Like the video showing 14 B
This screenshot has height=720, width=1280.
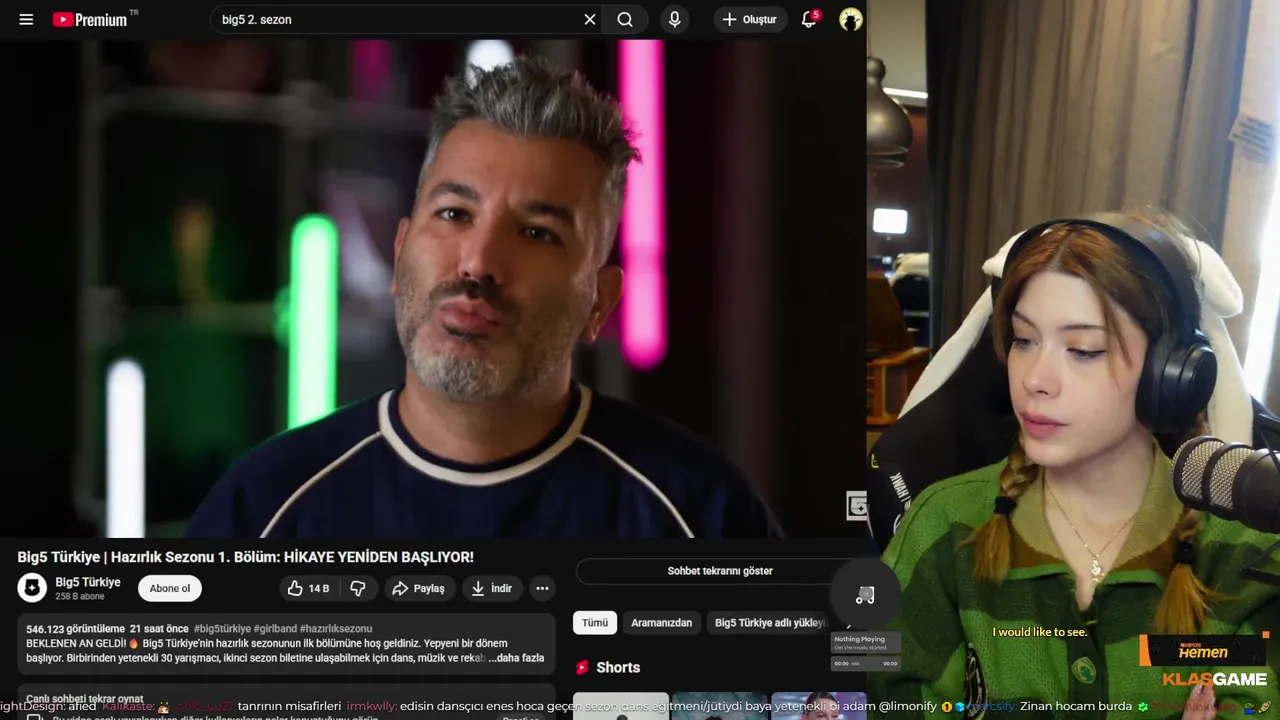tap(308, 588)
